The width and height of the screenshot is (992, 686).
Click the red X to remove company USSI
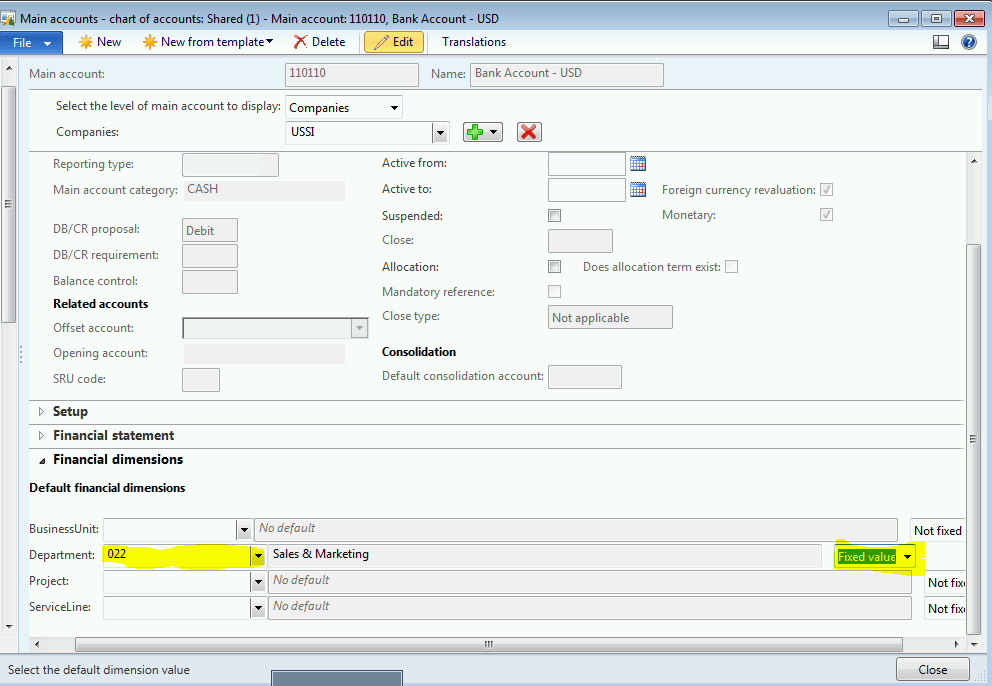[x=529, y=131]
